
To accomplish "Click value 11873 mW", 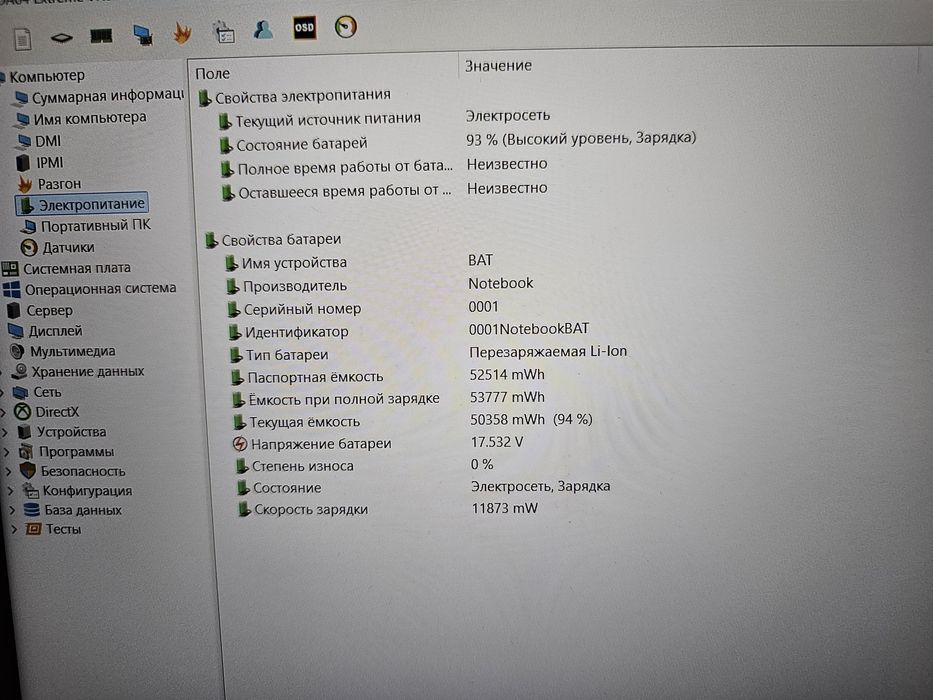I will click(x=505, y=508).
